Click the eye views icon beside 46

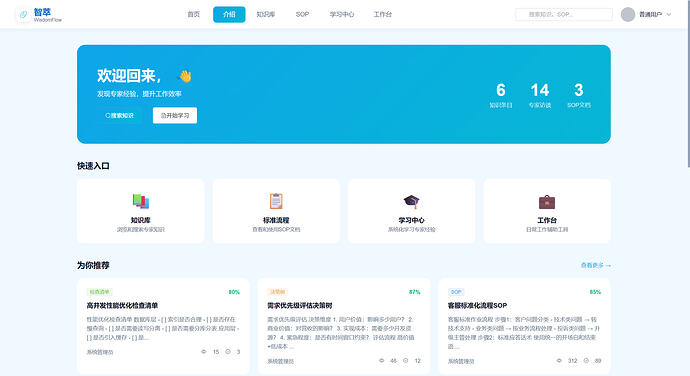click(382, 361)
